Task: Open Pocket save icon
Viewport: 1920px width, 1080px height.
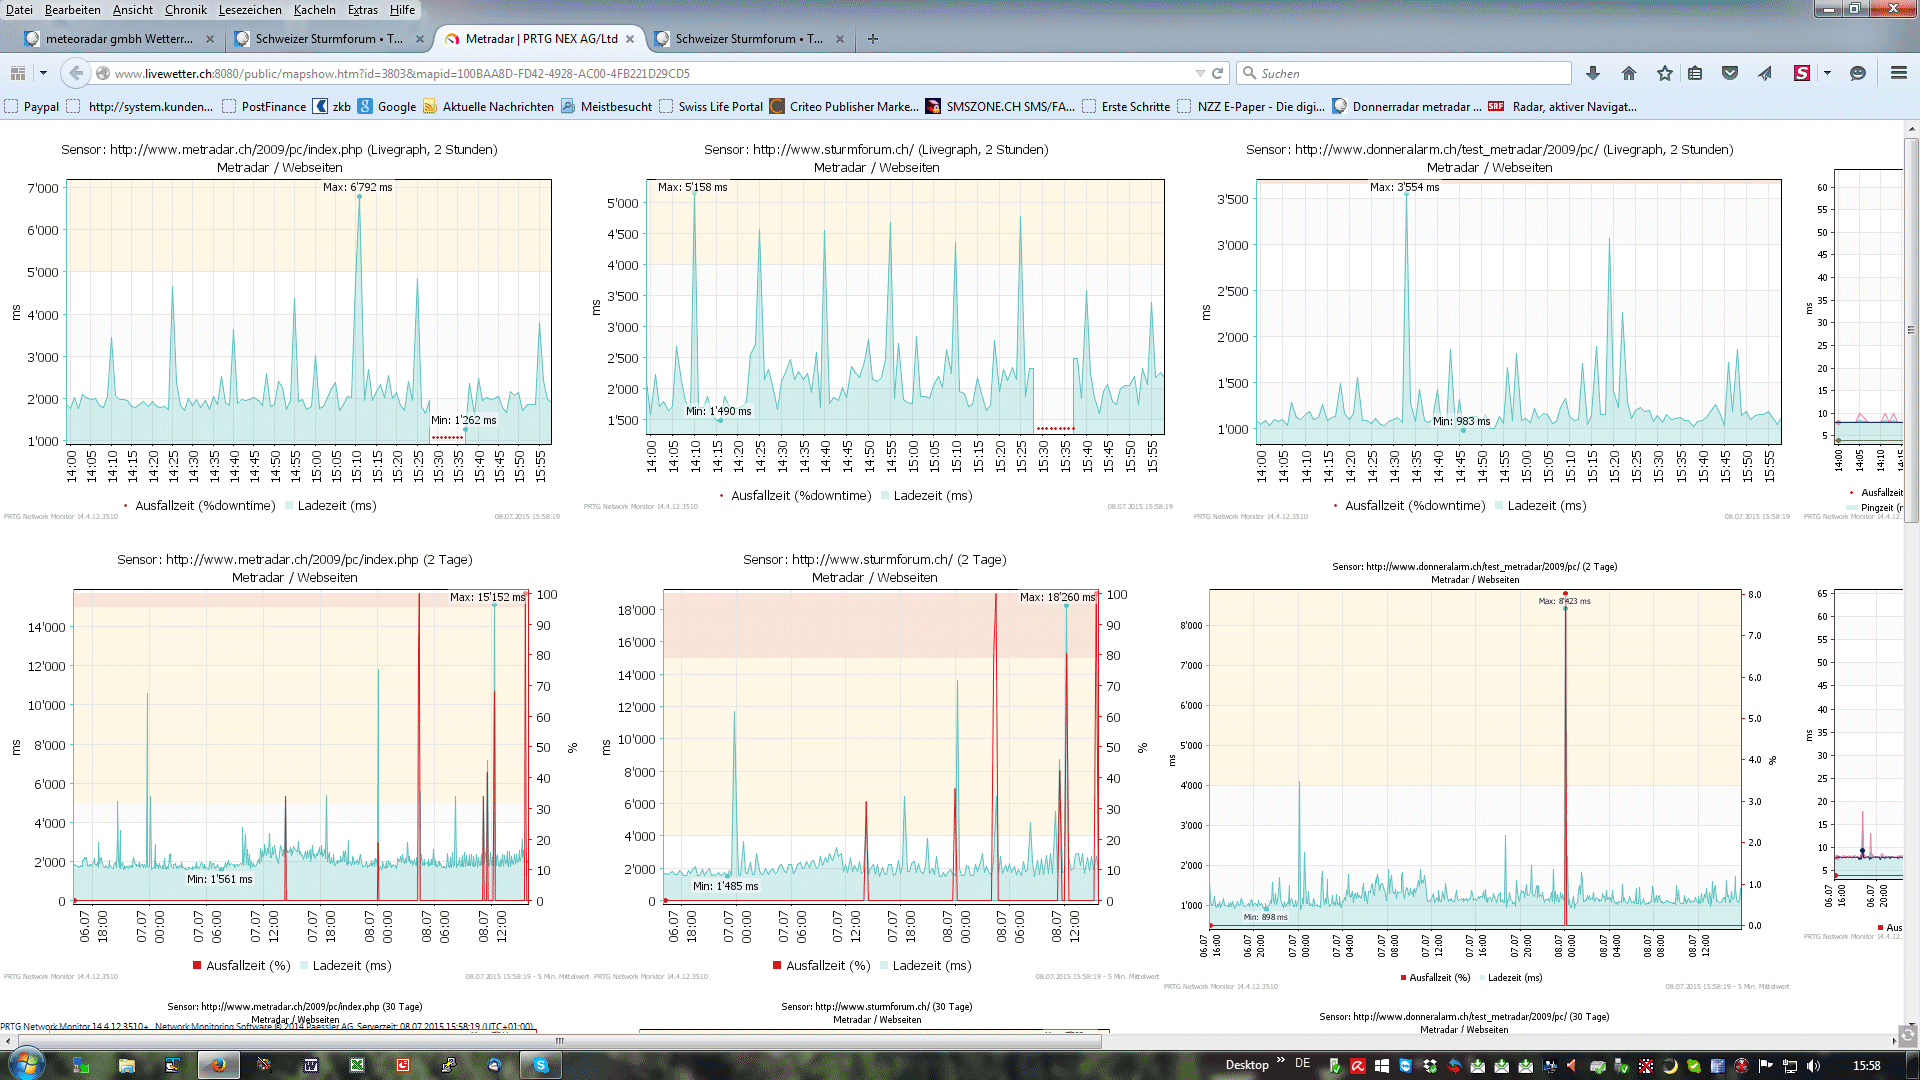Action: pyautogui.click(x=1730, y=73)
